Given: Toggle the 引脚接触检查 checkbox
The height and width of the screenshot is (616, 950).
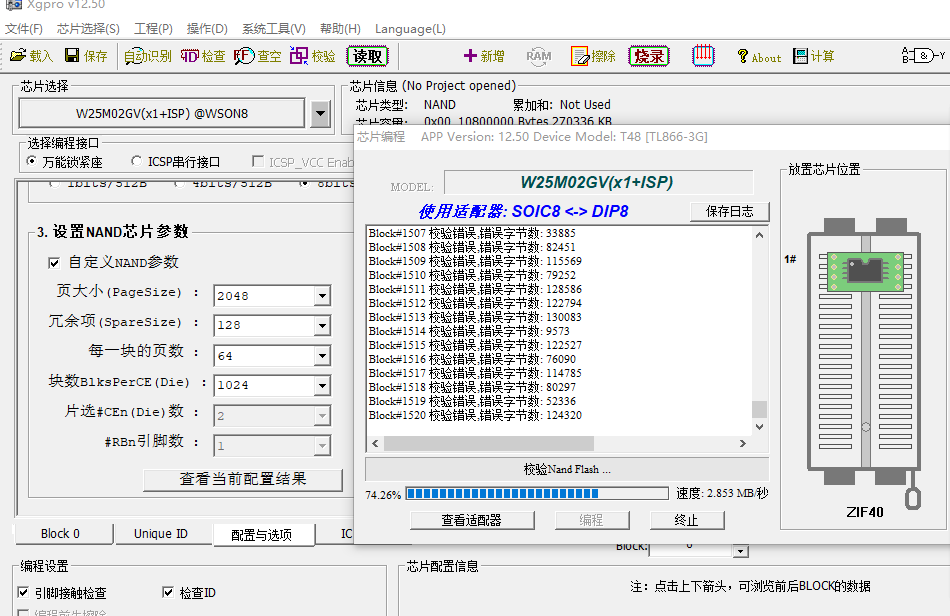Looking at the screenshot, I should click(24, 593).
